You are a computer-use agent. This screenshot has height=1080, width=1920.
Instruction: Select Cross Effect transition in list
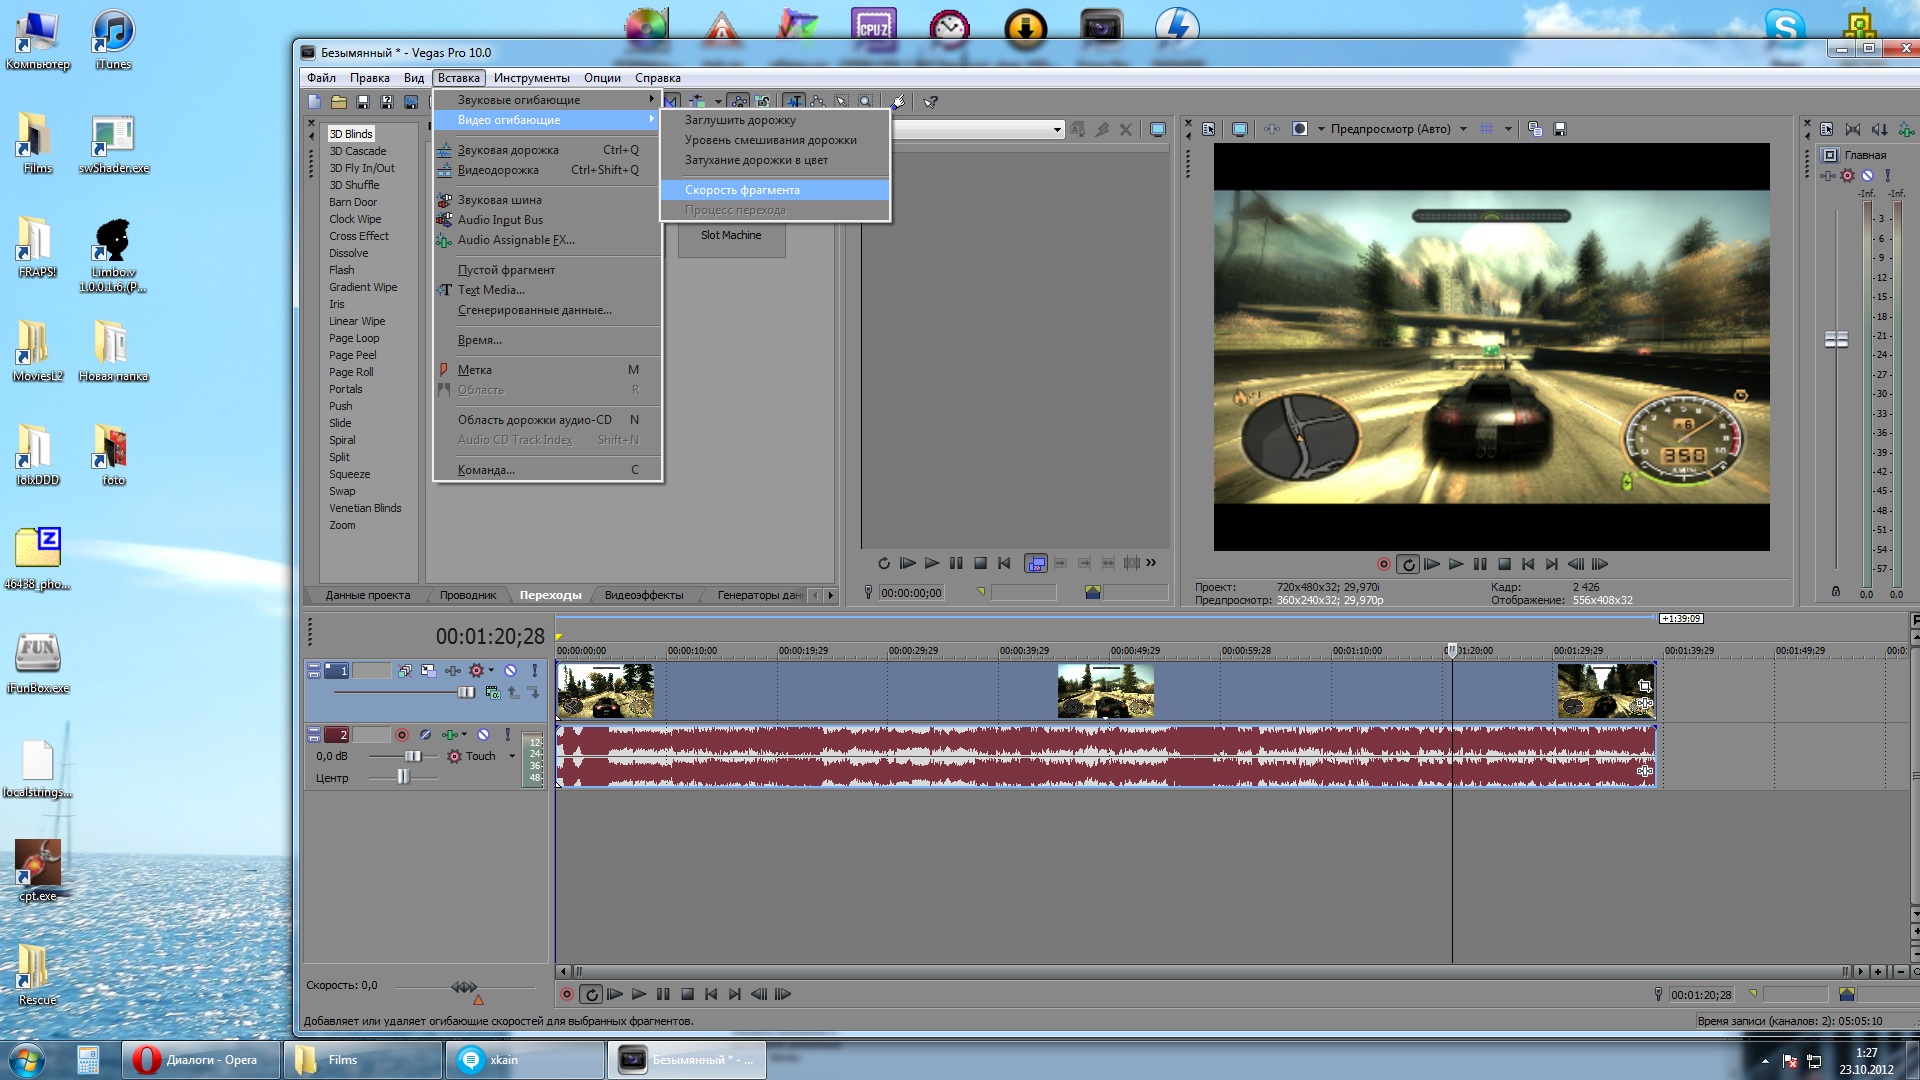(x=359, y=236)
